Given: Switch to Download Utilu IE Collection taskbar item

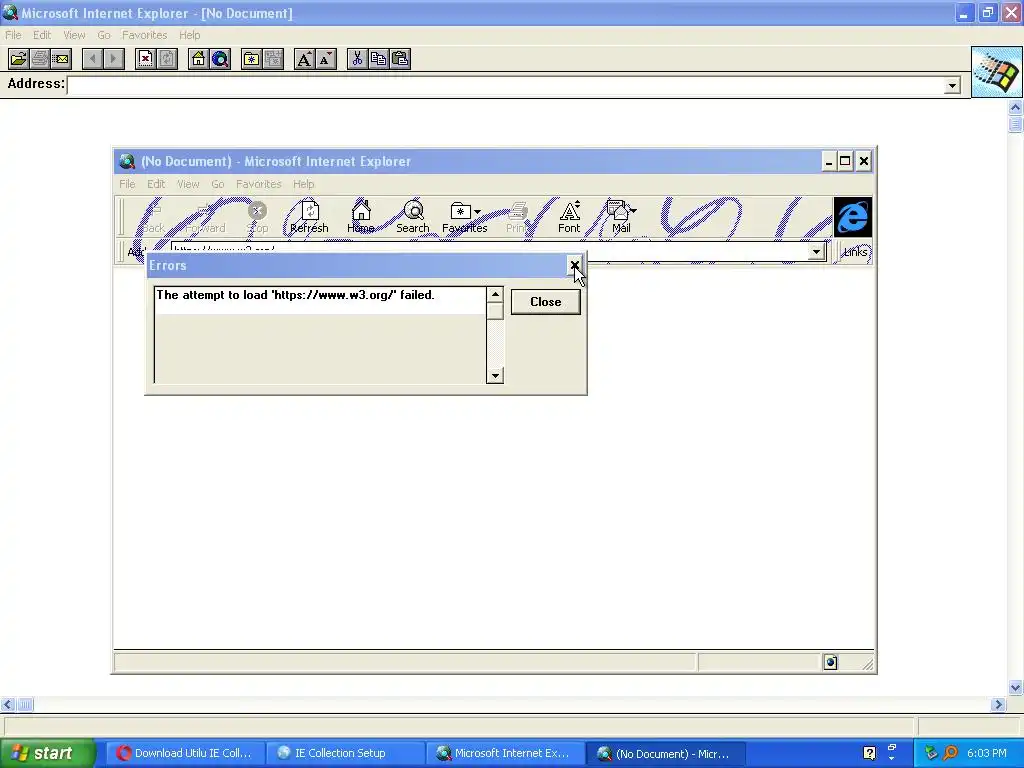Looking at the screenshot, I should (x=184, y=753).
